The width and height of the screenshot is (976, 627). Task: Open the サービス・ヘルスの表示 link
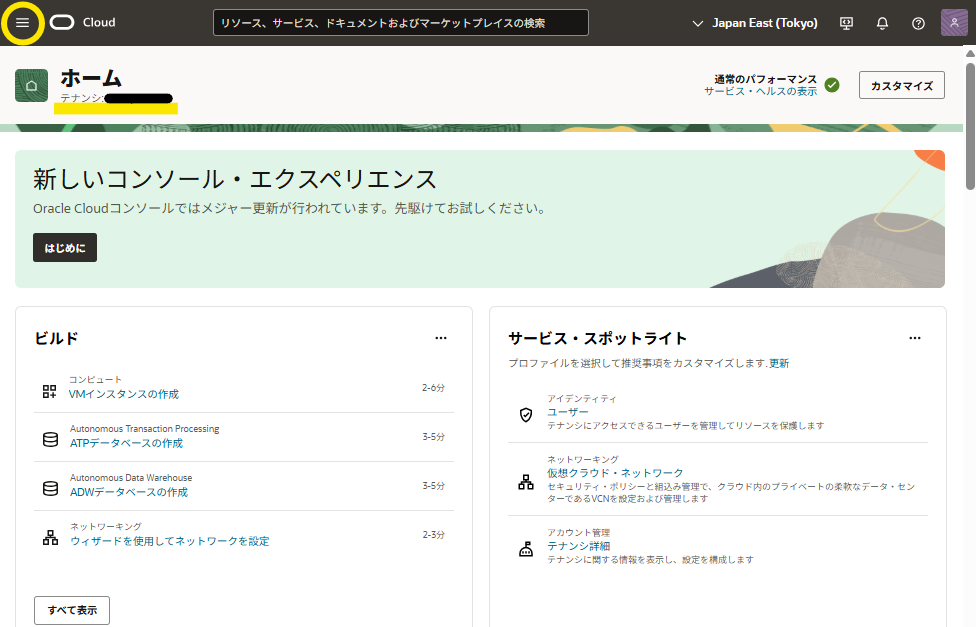tap(761, 91)
